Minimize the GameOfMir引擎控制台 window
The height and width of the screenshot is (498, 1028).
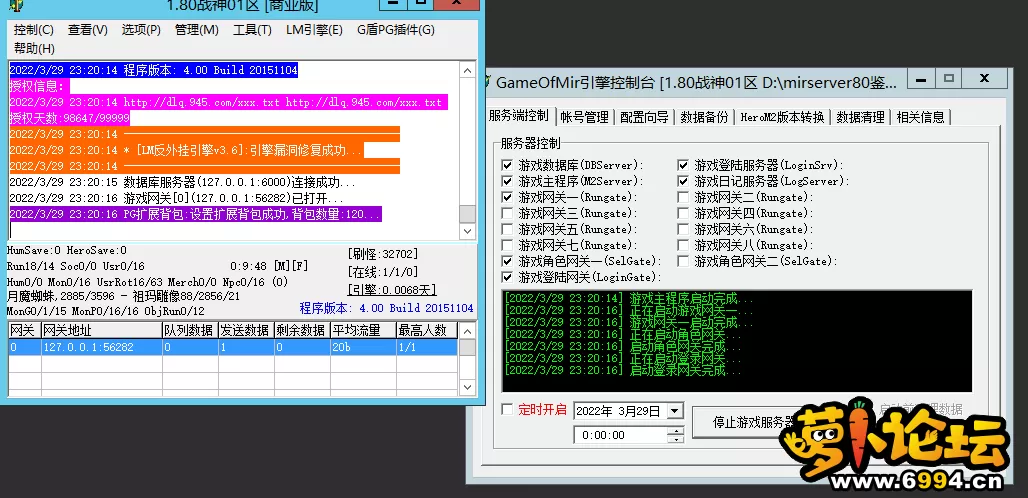coord(920,78)
